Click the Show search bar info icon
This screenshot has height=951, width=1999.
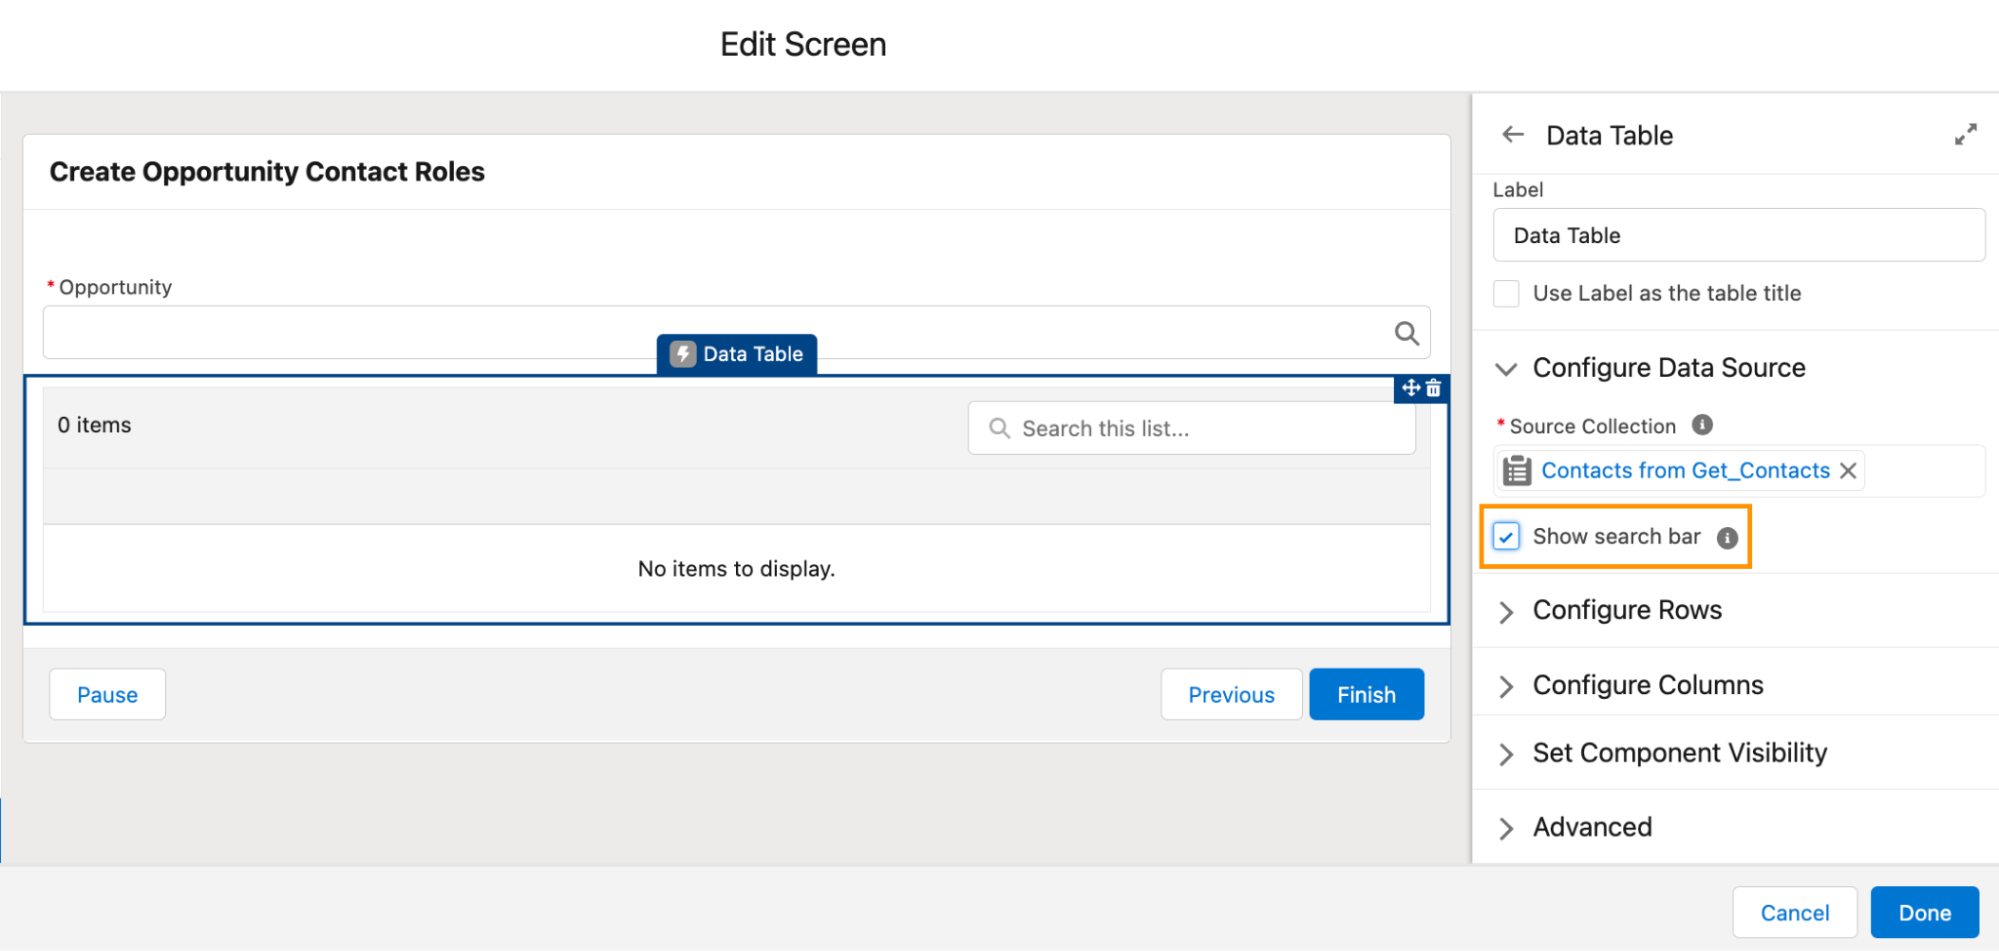click(x=1727, y=538)
